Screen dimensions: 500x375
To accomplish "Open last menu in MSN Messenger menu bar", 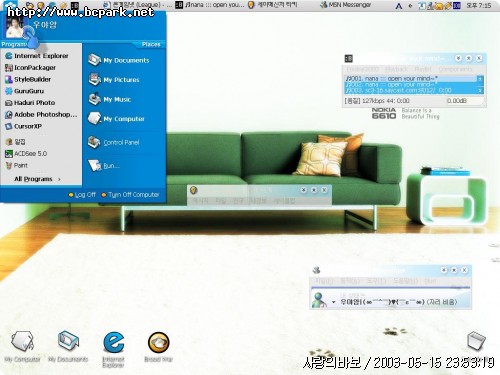I will 430,281.
